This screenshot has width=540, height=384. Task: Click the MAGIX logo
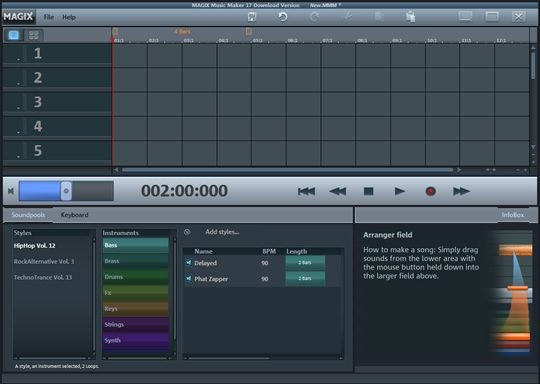pos(19,17)
